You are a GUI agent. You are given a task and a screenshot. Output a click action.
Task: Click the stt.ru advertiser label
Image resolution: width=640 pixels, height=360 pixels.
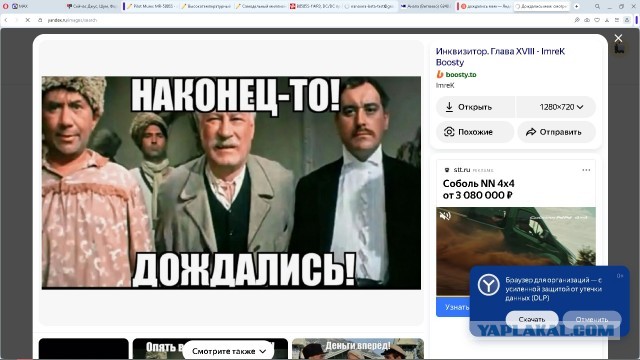[x=462, y=170]
